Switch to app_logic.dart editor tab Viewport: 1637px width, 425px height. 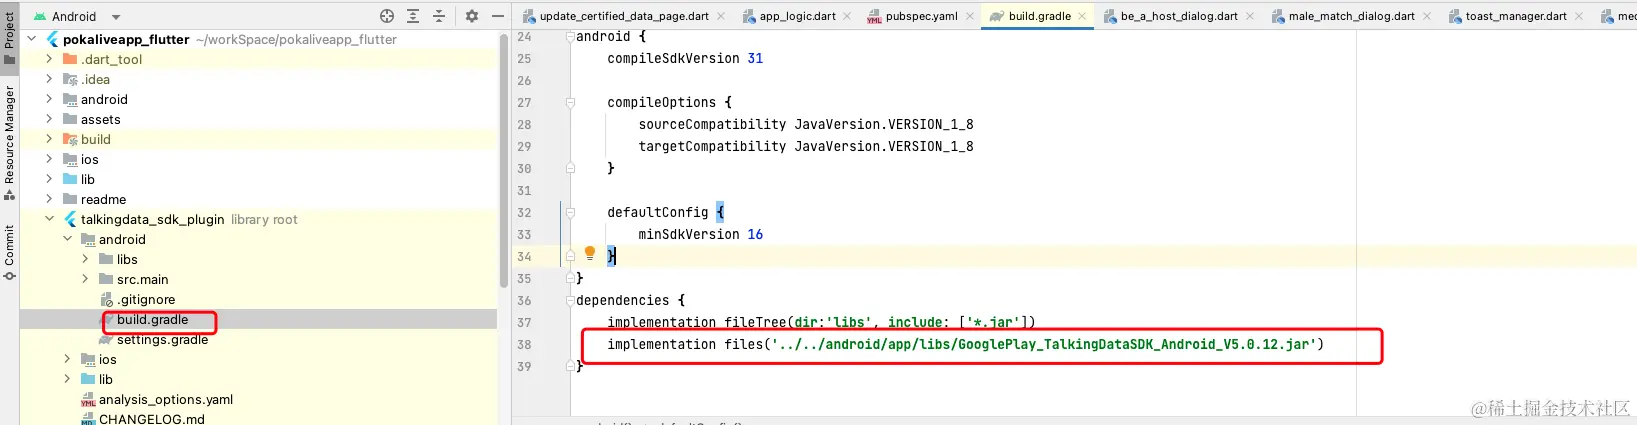797,16
